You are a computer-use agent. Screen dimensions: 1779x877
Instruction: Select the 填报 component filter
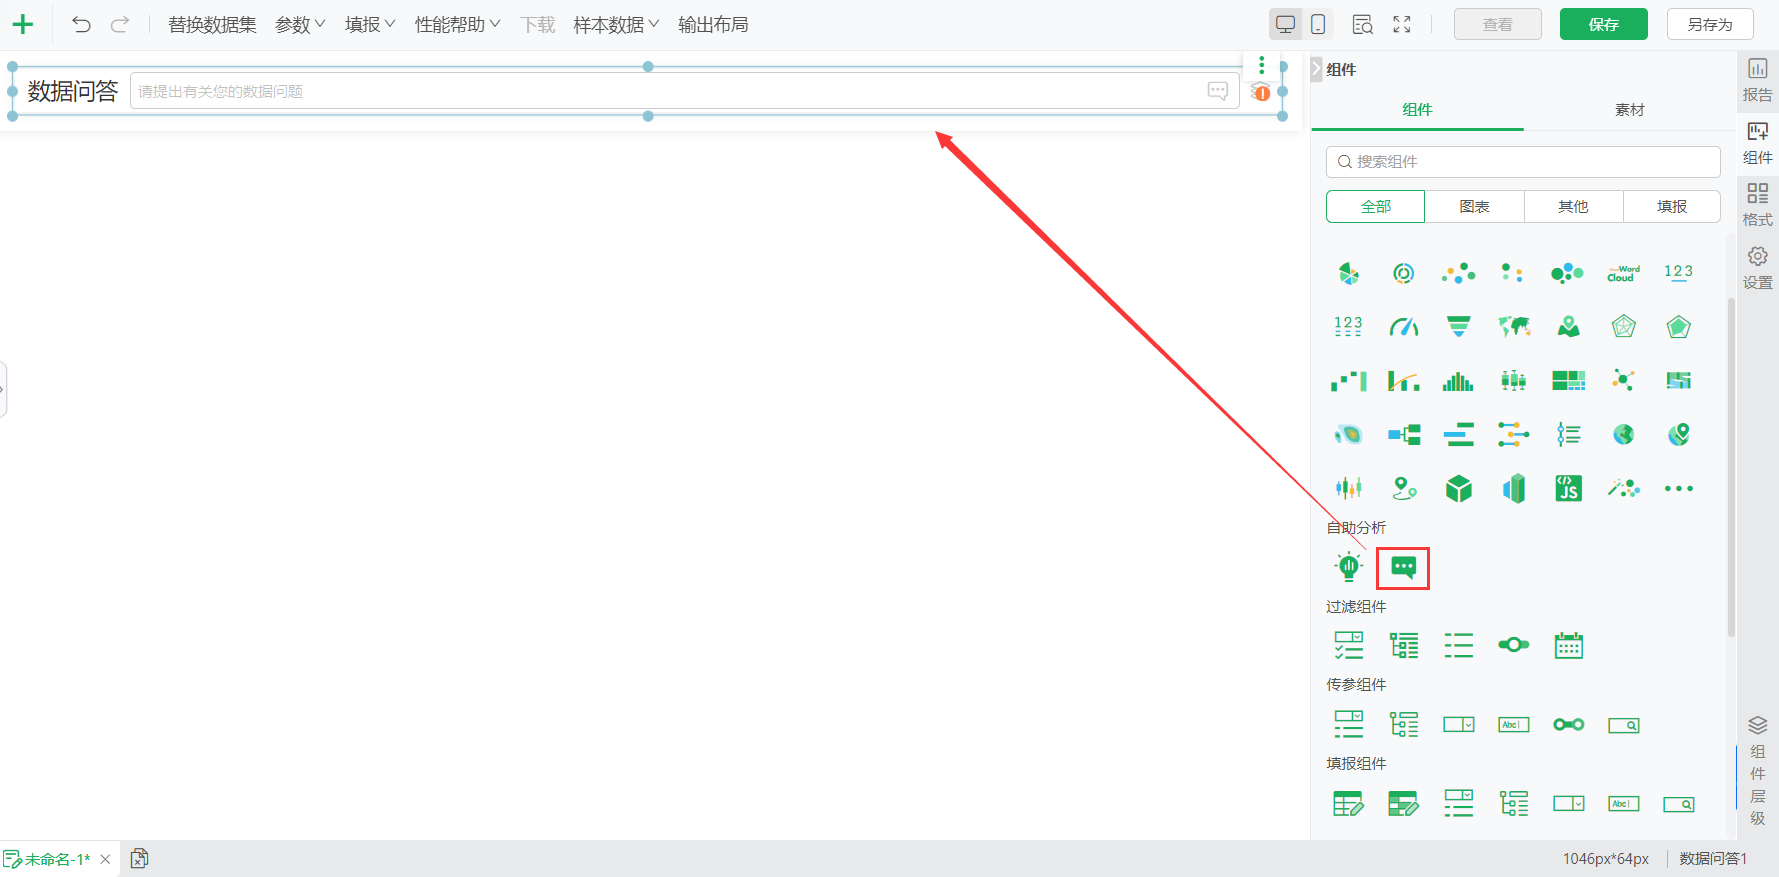click(x=1671, y=206)
